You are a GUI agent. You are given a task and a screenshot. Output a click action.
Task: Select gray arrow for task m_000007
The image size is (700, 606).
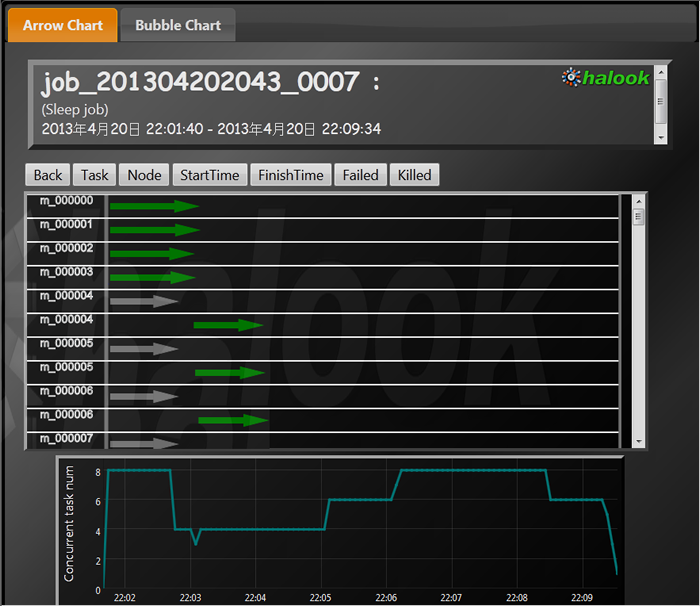(144, 443)
